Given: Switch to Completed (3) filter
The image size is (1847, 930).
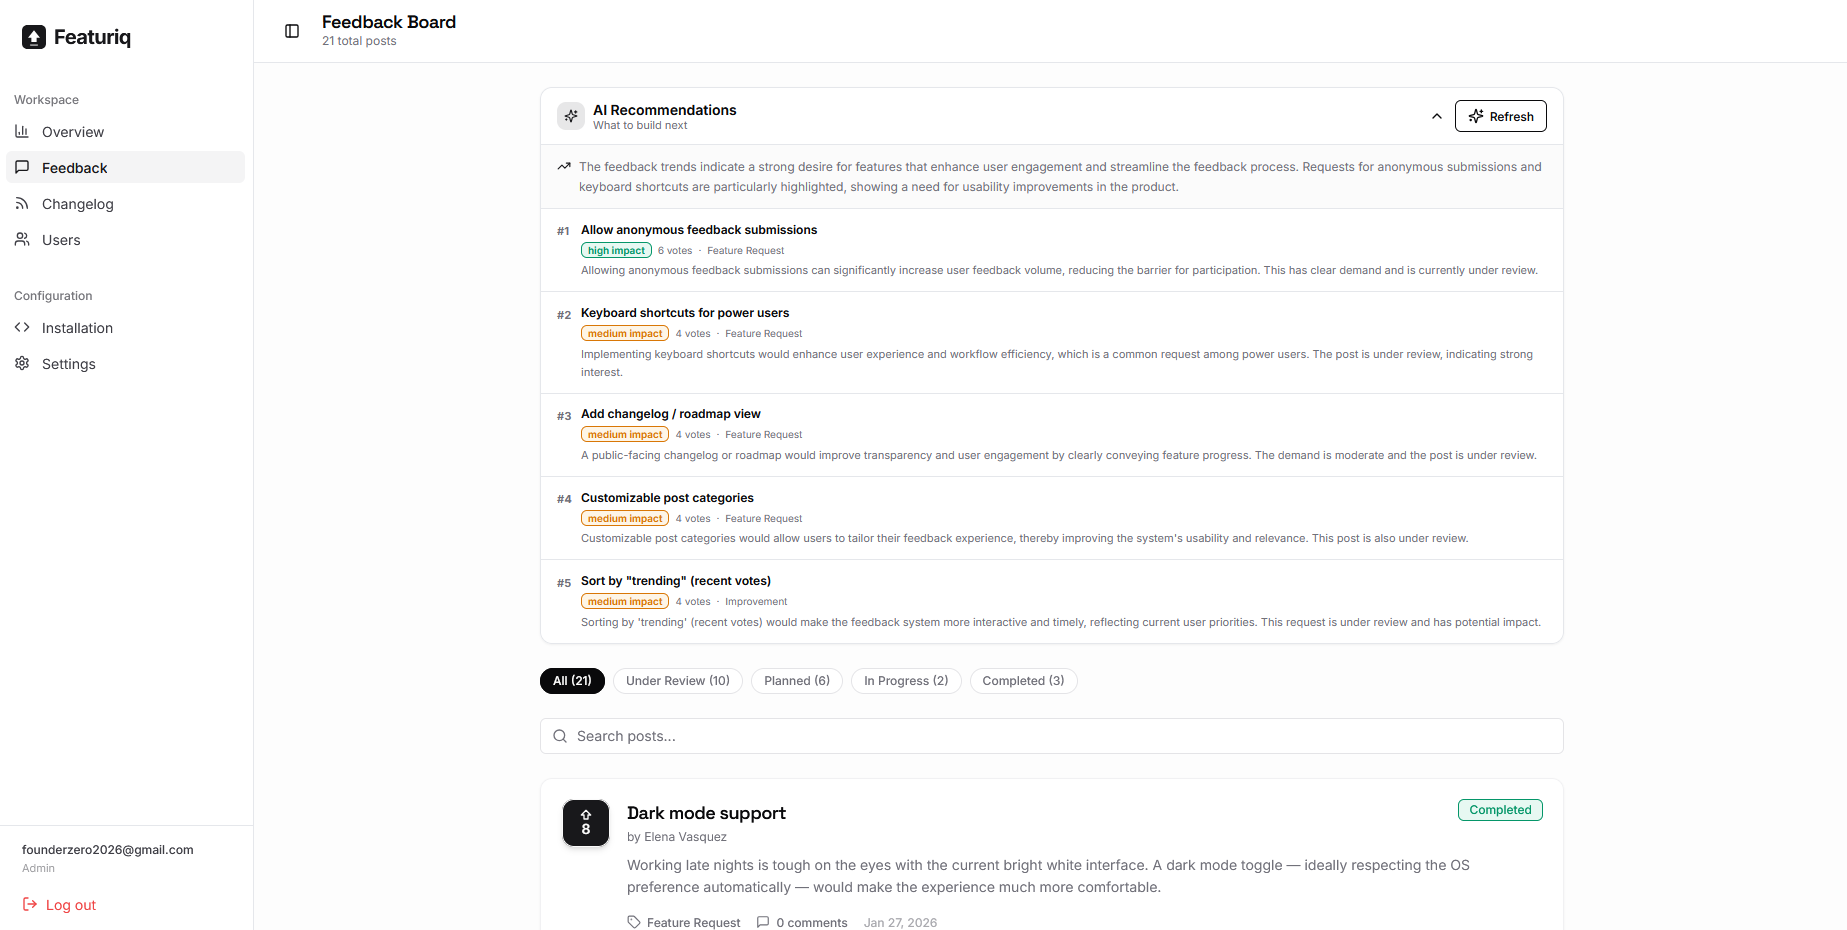Looking at the screenshot, I should click(x=1022, y=681).
